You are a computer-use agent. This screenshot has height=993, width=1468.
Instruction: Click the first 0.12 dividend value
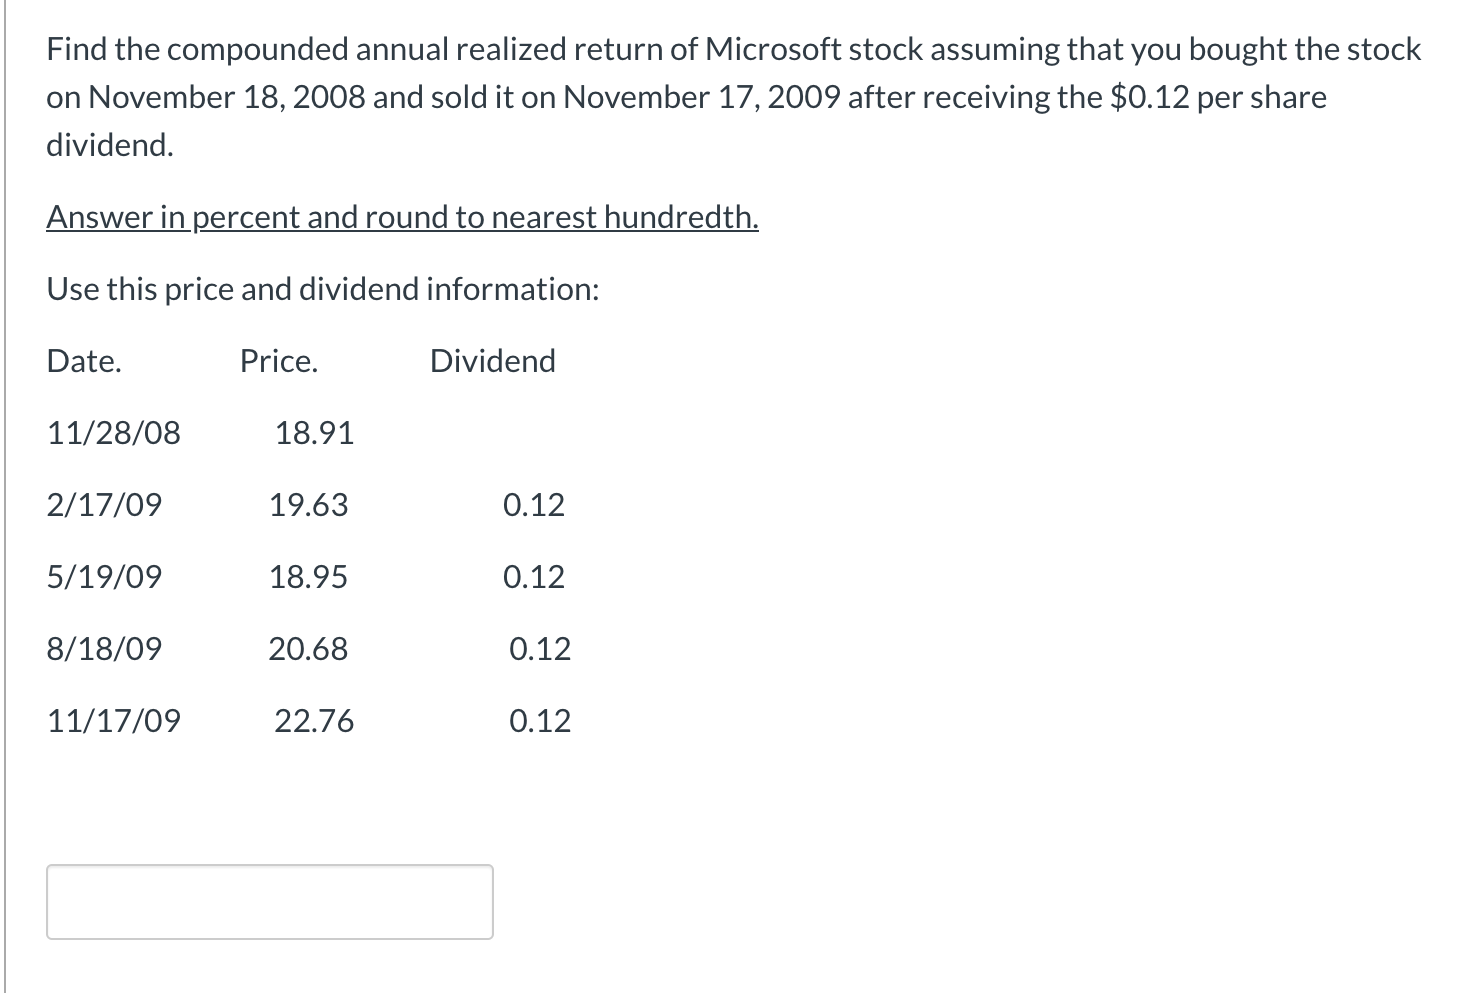click(534, 504)
